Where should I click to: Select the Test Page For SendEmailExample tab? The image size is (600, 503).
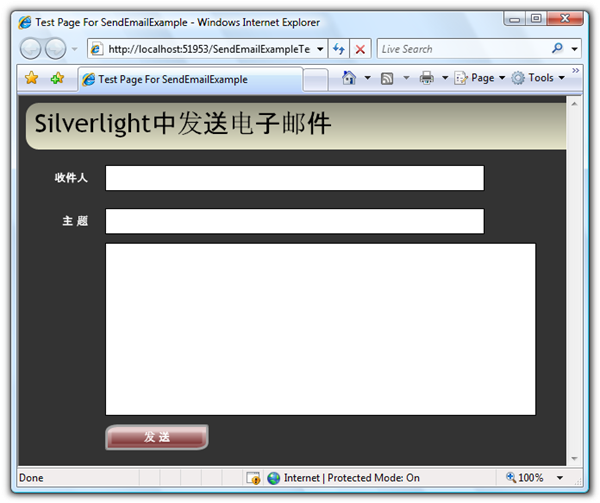pyautogui.click(x=191, y=79)
